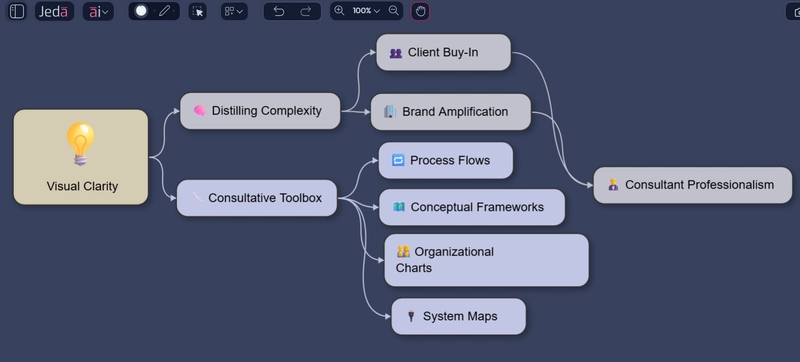Redo the last undone action
800x362 pixels.
coord(306,11)
